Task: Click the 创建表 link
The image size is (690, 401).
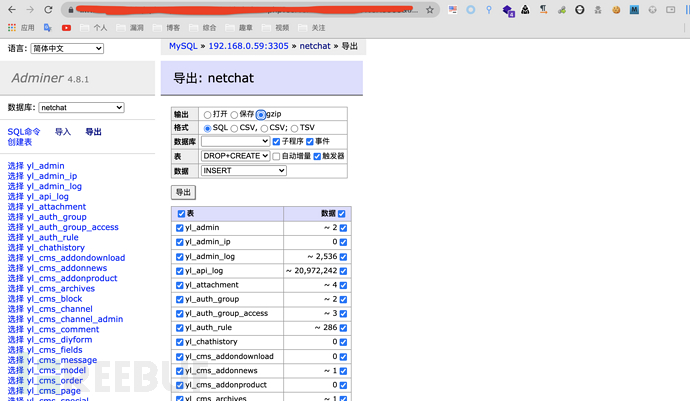Action: pos(20,142)
